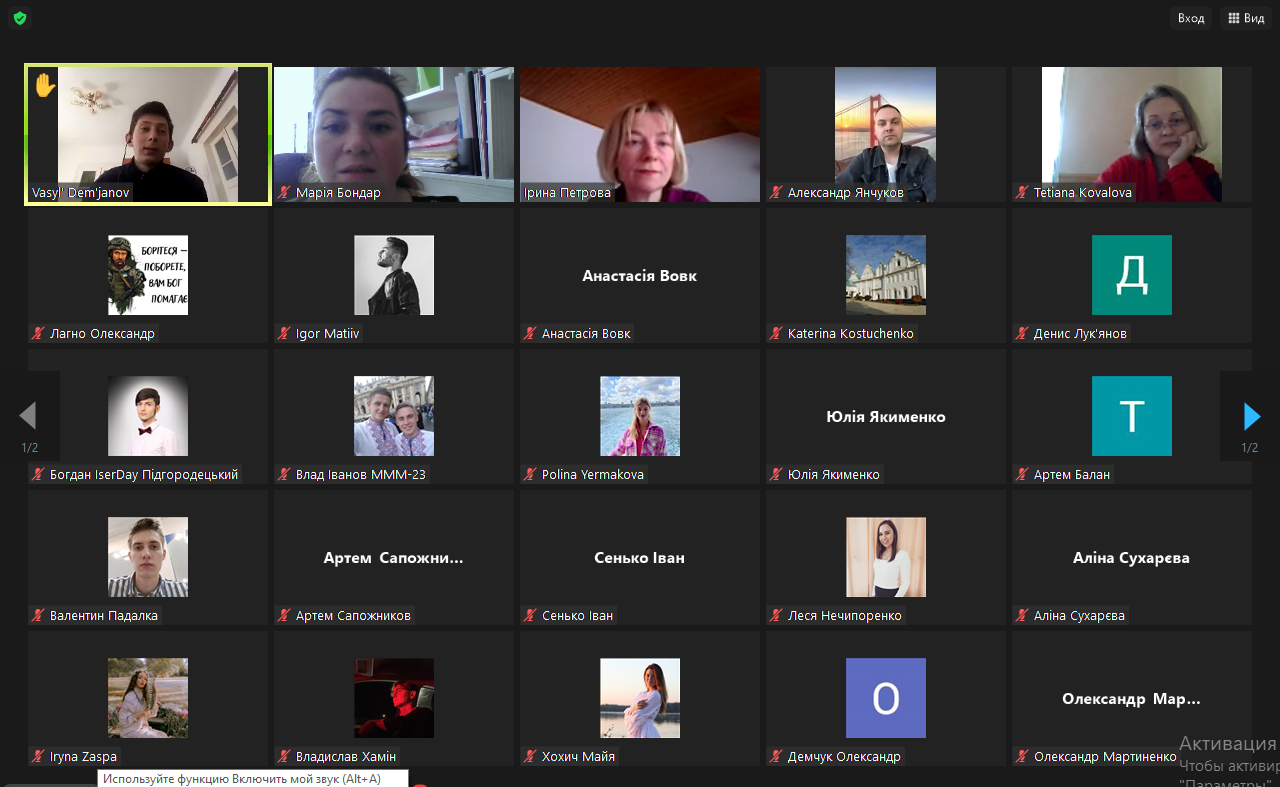This screenshot has height=787, width=1280.
Task: Open the Вид view layout menu
Action: point(1246,18)
